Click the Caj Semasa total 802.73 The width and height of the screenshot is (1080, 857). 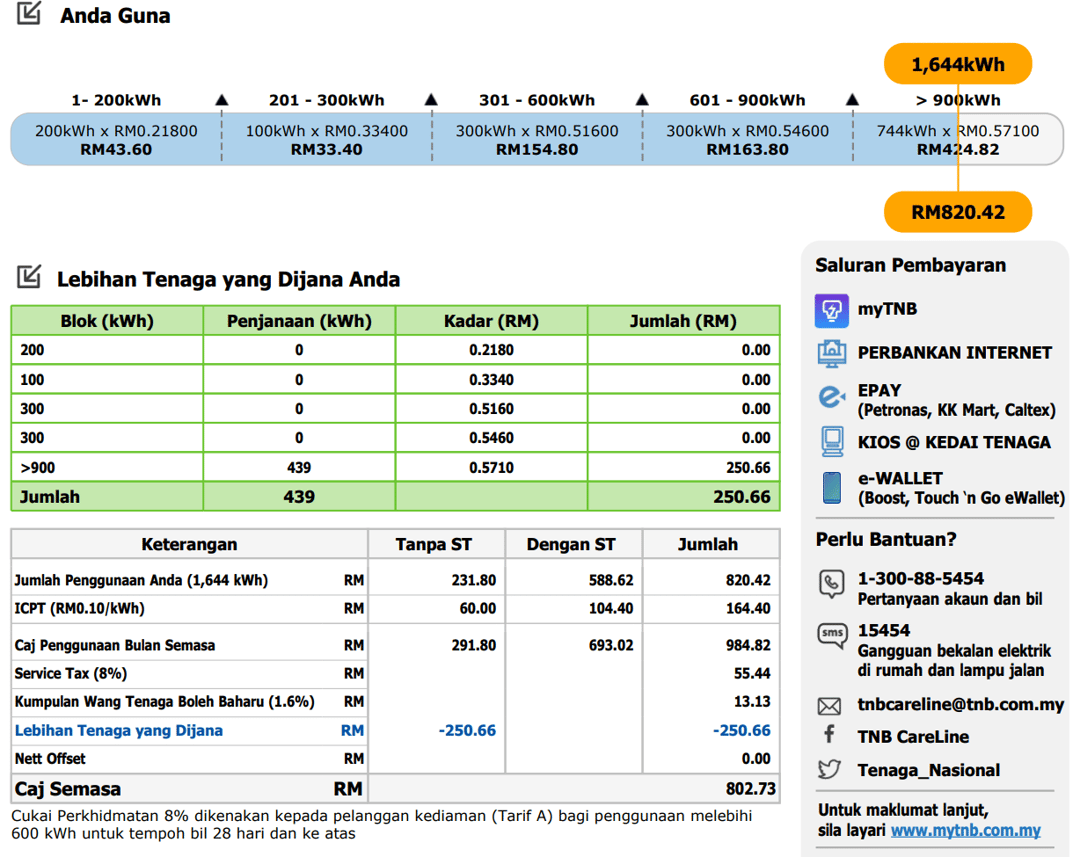click(751, 789)
